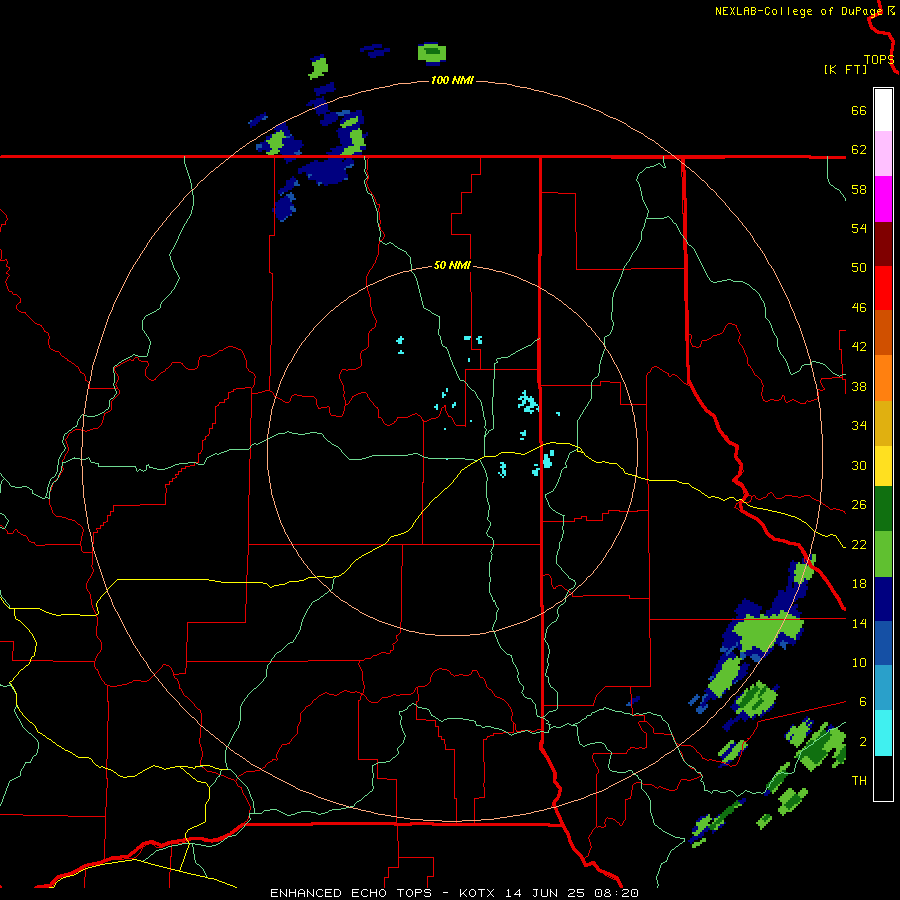Click the light pink swatch on the scale
Image resolution: width=900 pixels, height=900 pixels.
tap(883, 154)
